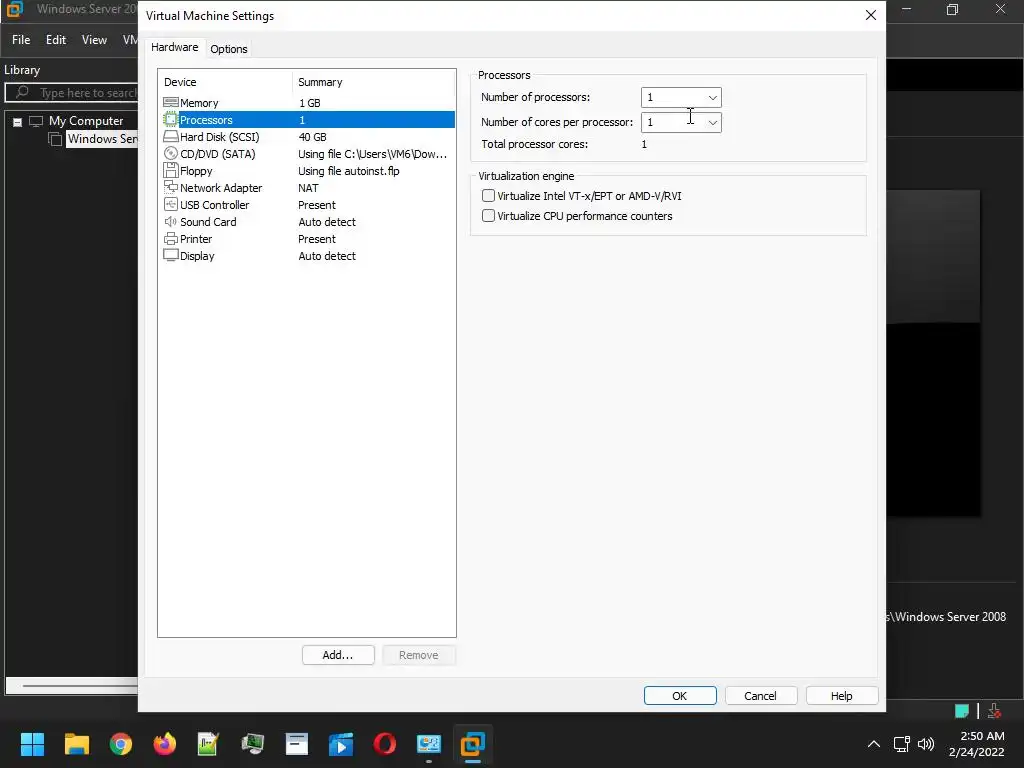1024x768 pixels.
Task: Click Cancel in settings dialog
Action: tap(760, 696)
